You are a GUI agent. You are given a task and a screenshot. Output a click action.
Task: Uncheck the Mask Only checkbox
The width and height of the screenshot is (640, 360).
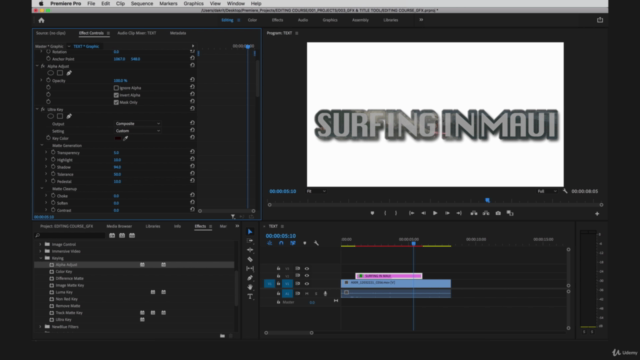pyautogui.click(x=116, y=102)
